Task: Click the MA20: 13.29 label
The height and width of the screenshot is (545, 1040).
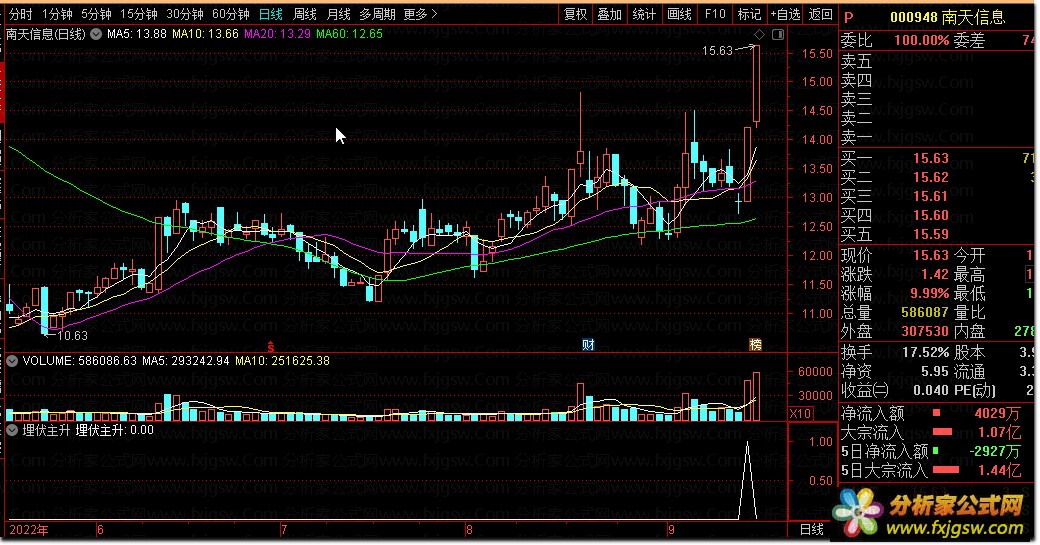Action: tap(277, 34)
